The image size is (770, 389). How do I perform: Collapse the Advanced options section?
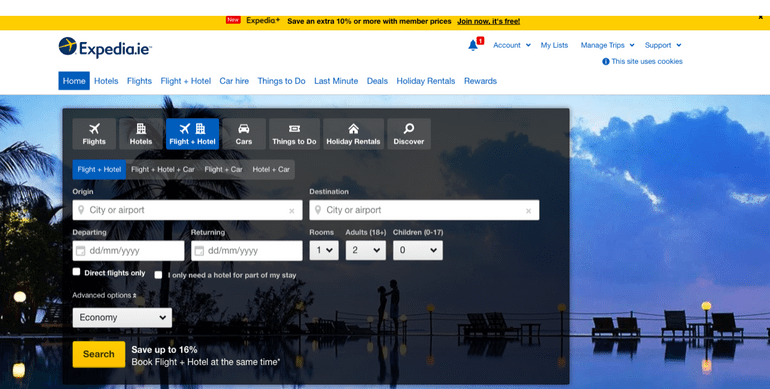click(104, 295)
